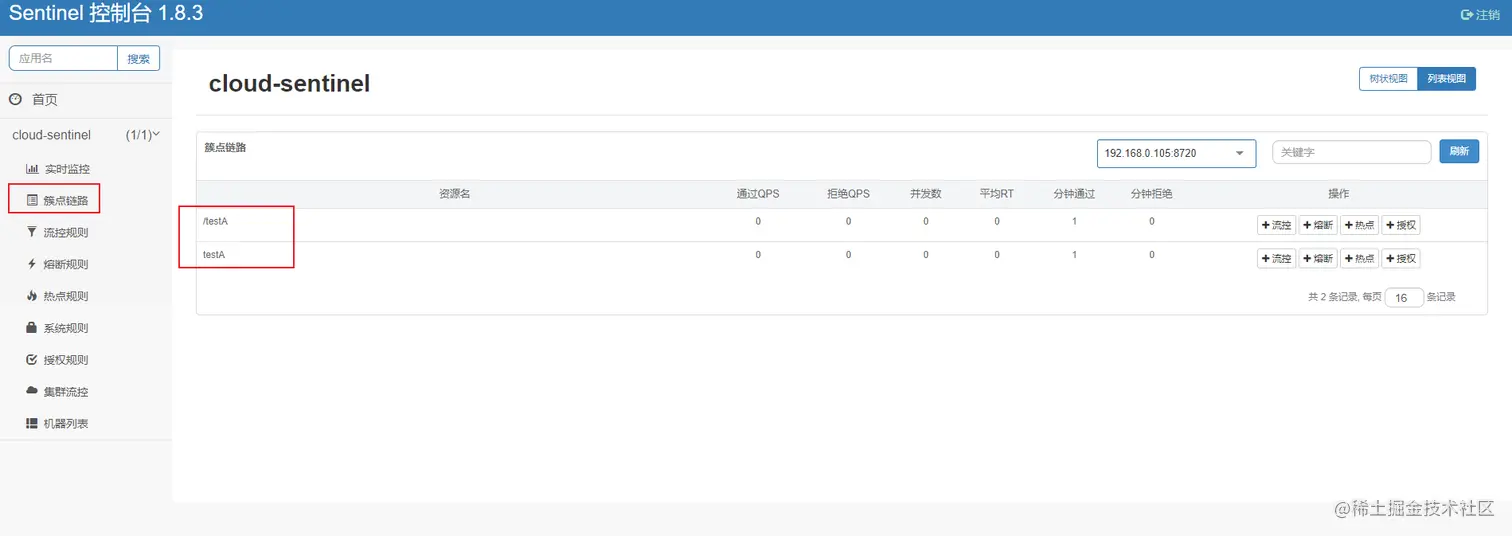Click the 拒绝QPS column header
This screenshot has height=536, width=1512.
pos(848,194)
